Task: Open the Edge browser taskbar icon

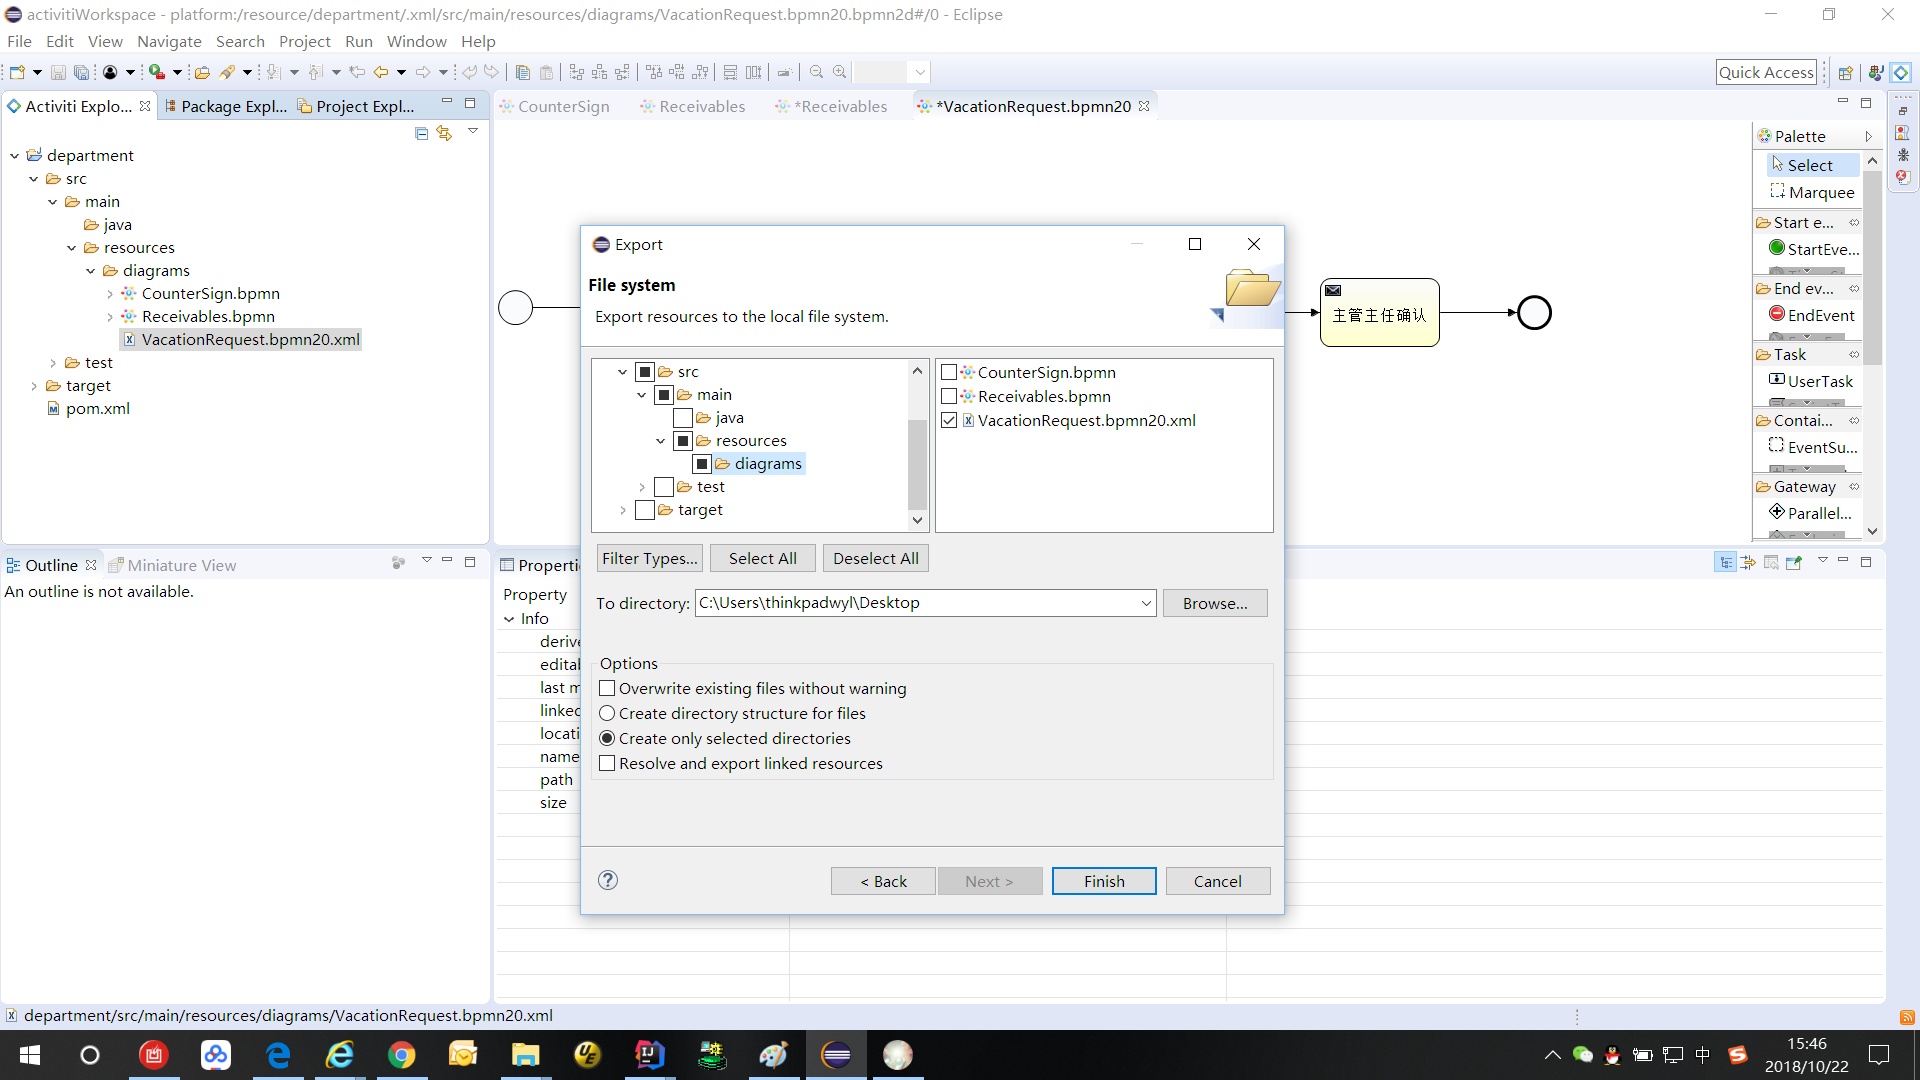Action: (x=278, y=1055)
